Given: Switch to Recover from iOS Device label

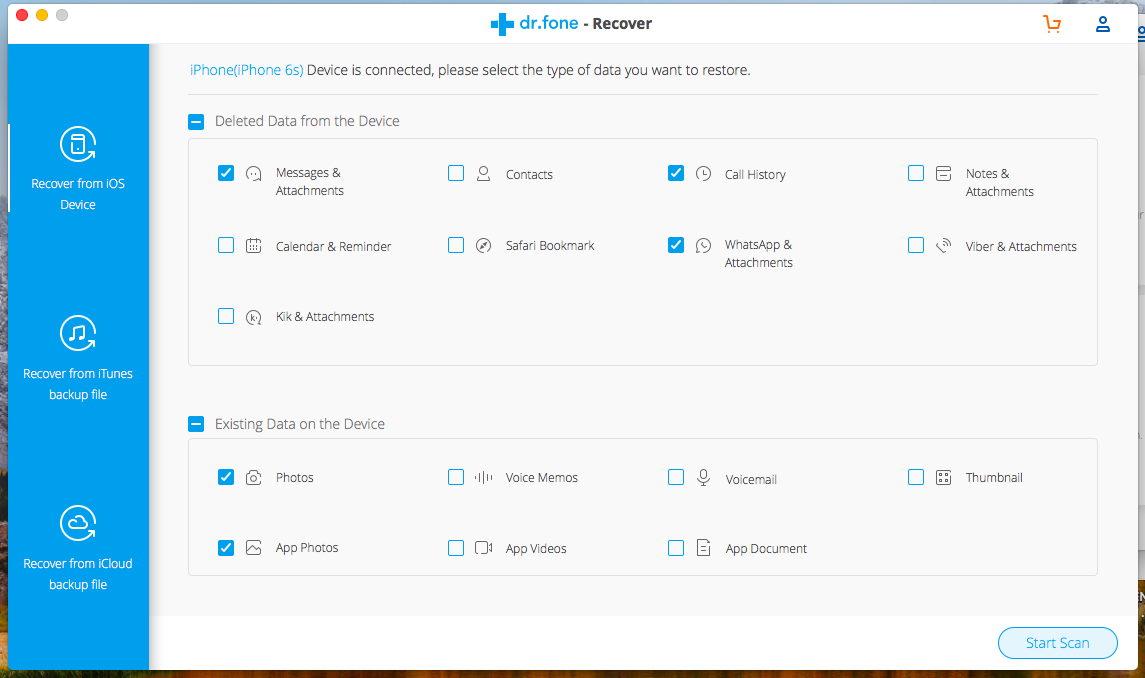Looking at the screenshot, I should point(78,194).
